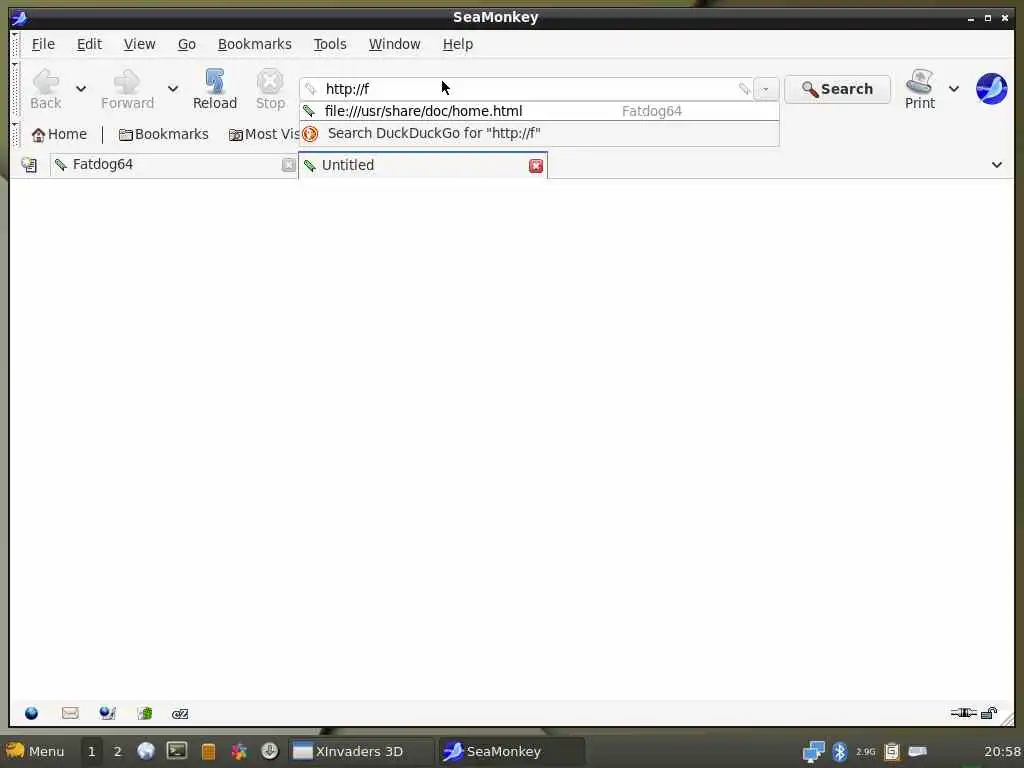Open the View menu

(140, 44)
